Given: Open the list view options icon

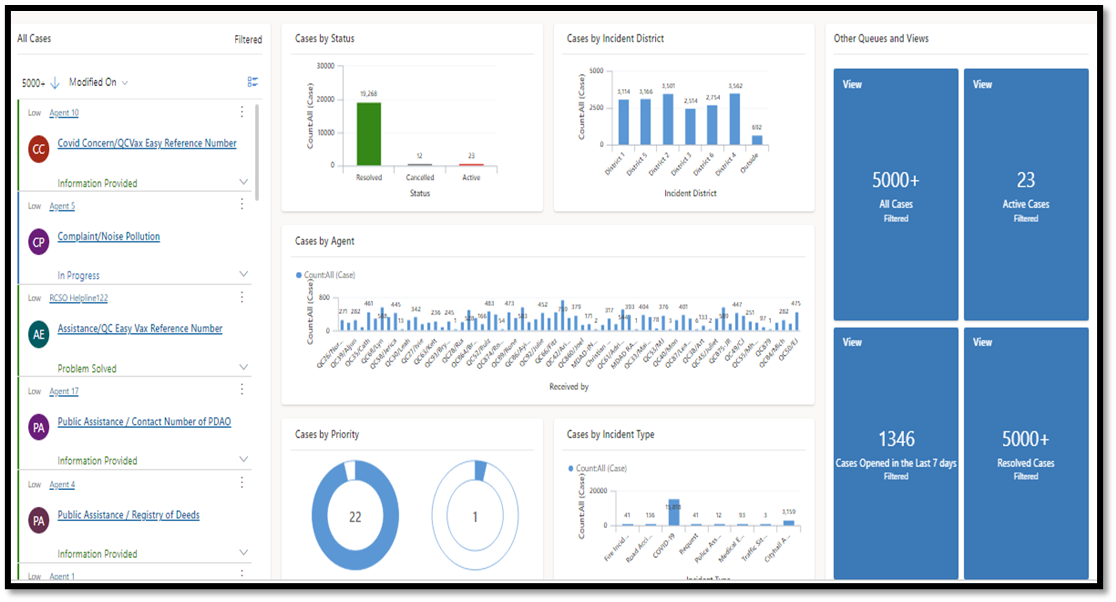Looking at the screenshot, I should 253,82.
